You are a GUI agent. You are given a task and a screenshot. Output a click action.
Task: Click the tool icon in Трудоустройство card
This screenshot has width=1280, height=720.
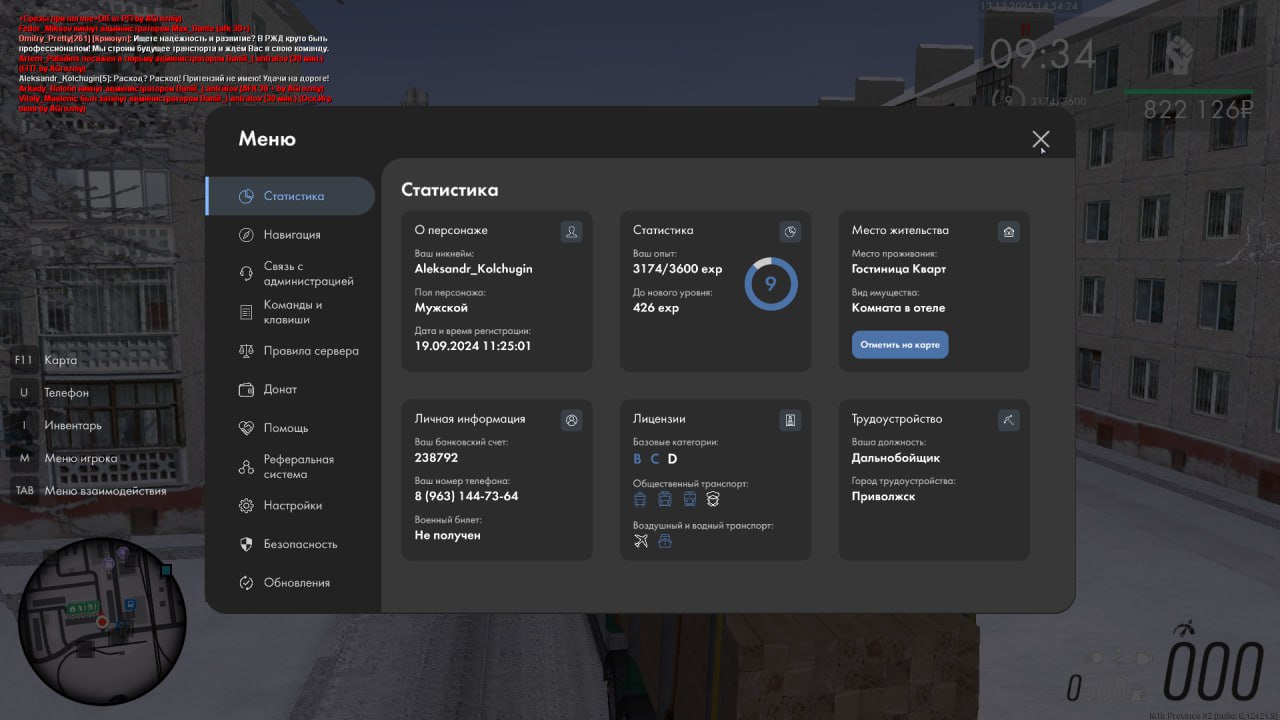(1009, 420)
